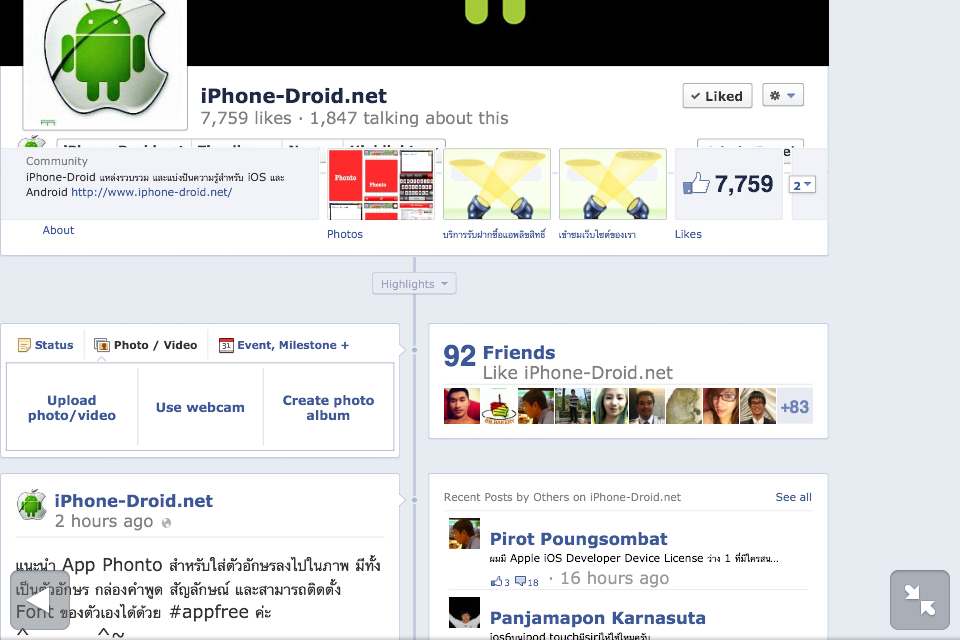Click the iPhone-Droid.net profile picture
Screen dimensions: 960x640
[105, 64]
